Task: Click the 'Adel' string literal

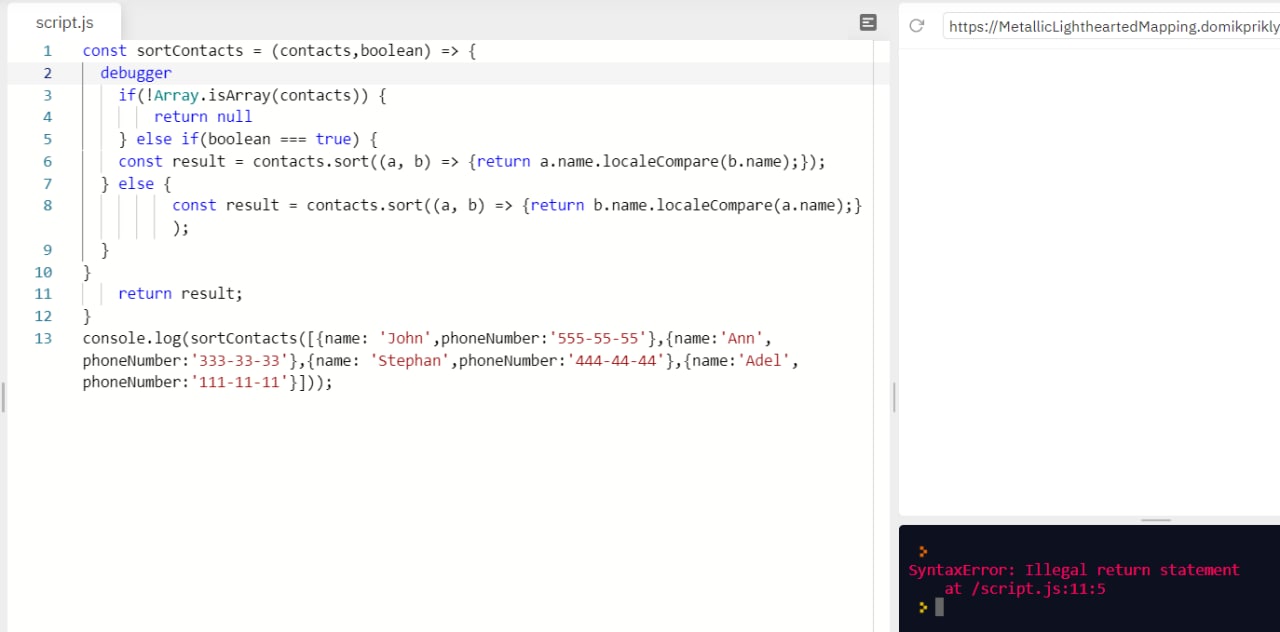Action: 765,360
